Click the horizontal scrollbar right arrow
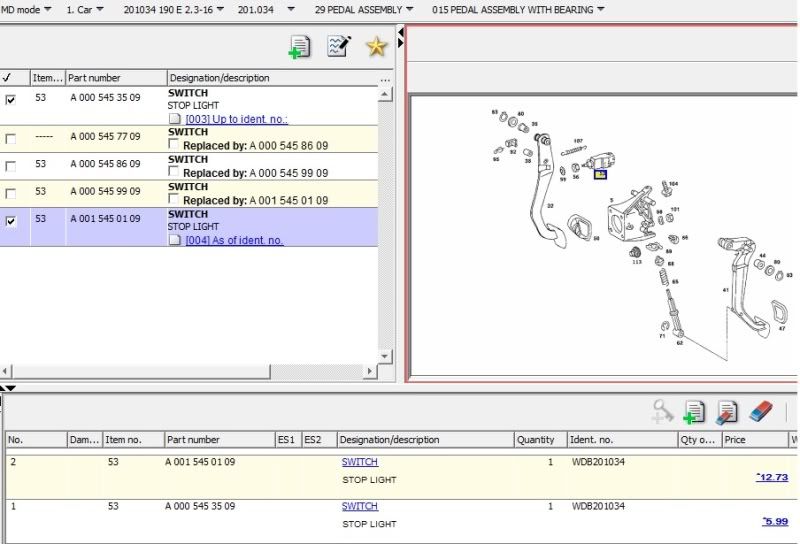 (x=370, y=371)
